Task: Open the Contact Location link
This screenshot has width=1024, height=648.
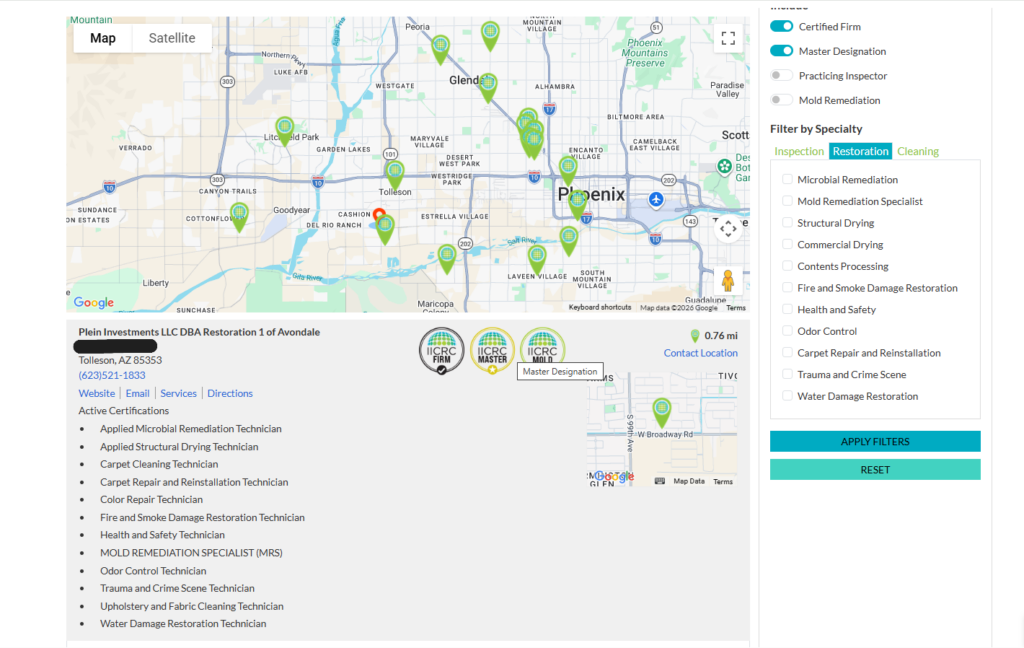Action: (701, 353)
